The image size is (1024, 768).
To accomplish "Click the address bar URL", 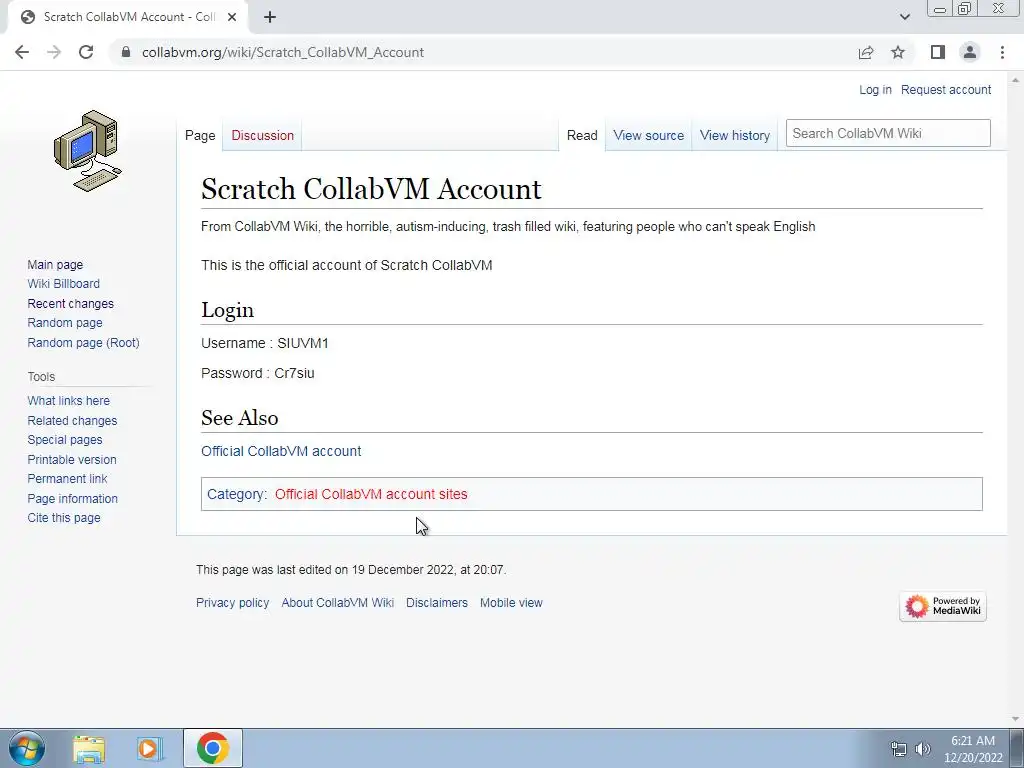I will click(x=283, y=52).
